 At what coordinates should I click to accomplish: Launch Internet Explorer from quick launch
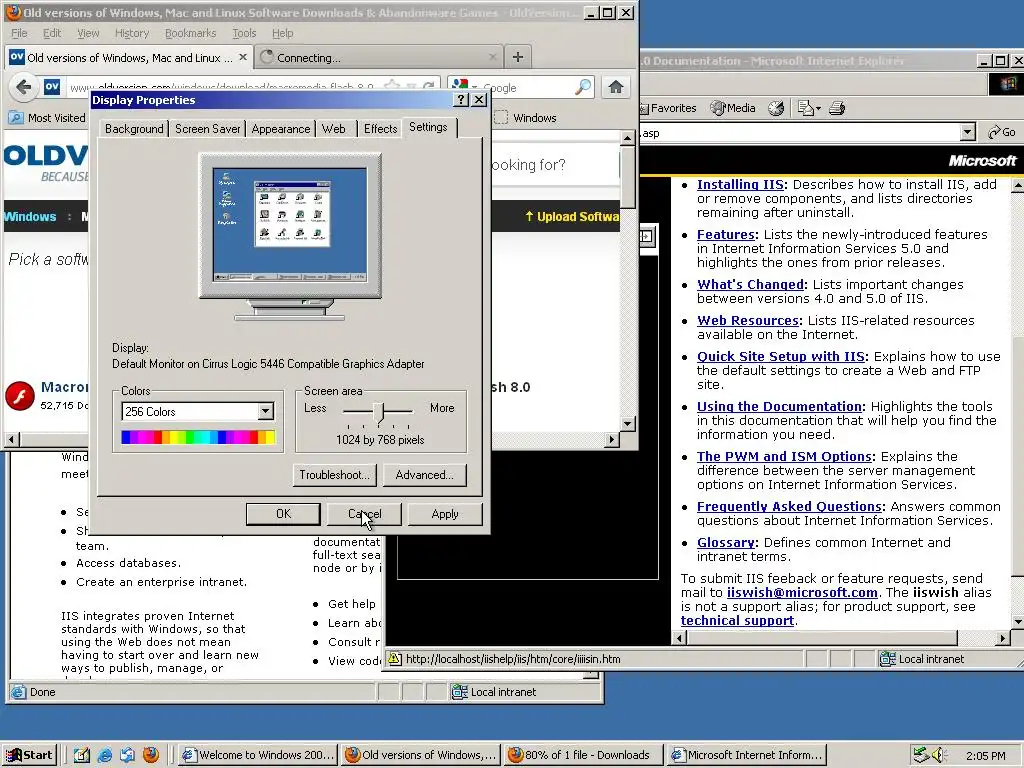[x=104, y=756]
